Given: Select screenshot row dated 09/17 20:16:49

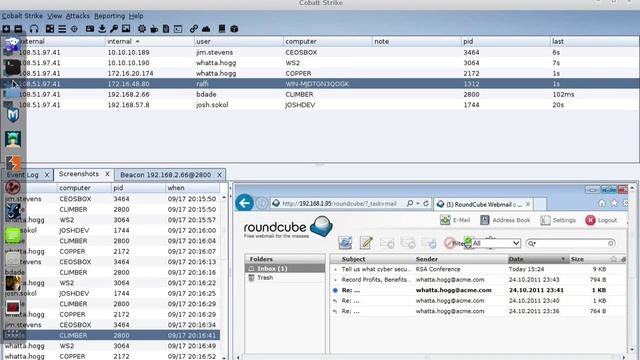Looking at the screenshot, I should (x=111, y=346).
